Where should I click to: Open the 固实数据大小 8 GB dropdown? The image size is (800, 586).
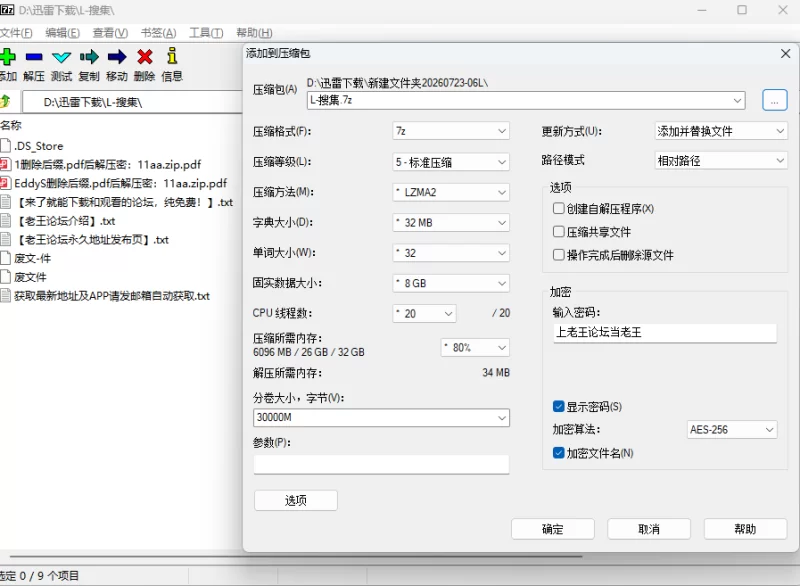click(451, 283)
